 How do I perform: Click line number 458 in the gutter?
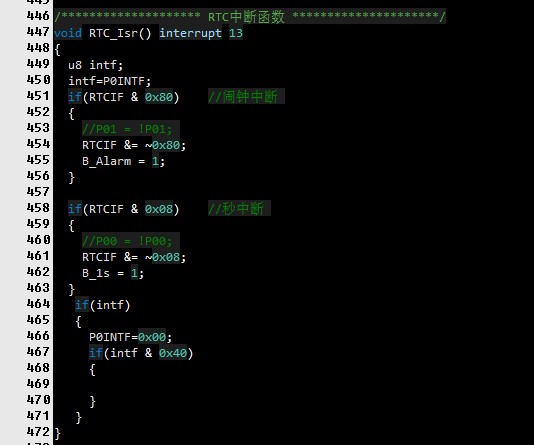pyautogui.click(x=38, y=208)
